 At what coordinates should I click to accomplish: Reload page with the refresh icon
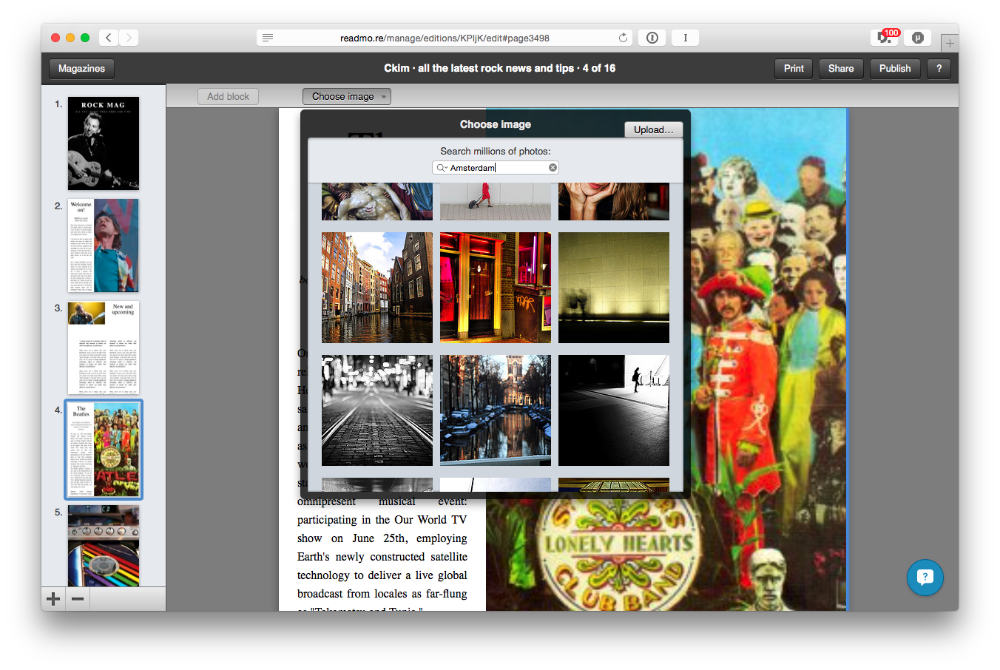(x=622, y=38)
